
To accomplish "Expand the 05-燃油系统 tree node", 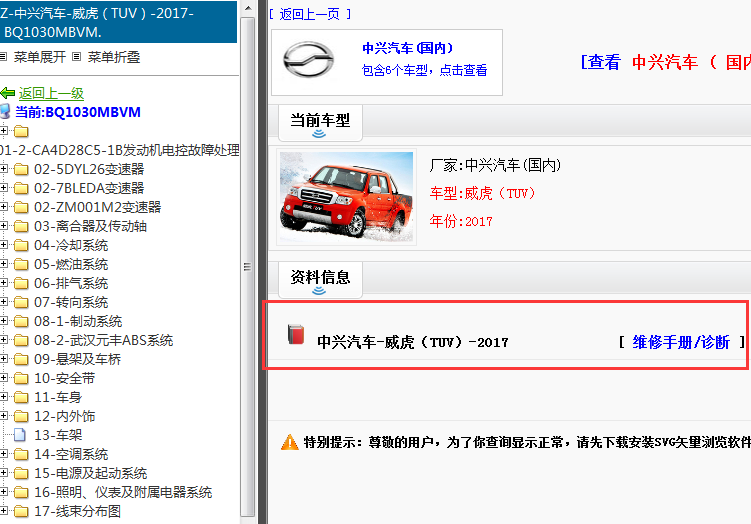I will coord(3,264).
